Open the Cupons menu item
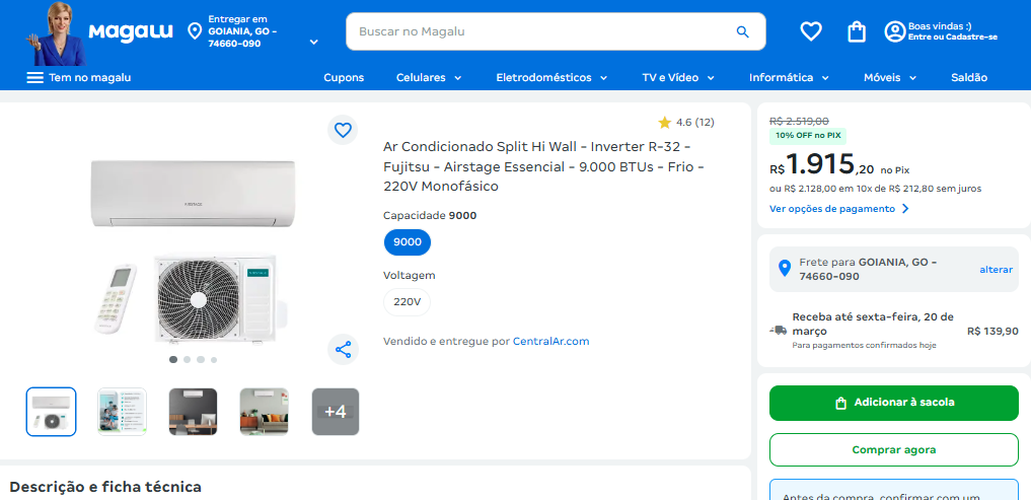 coord(343,78)
